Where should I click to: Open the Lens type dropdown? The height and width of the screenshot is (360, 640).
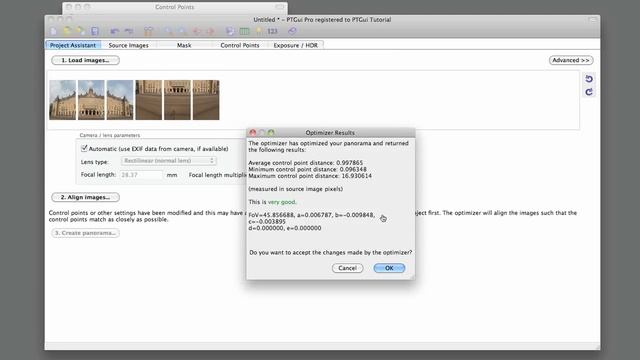pyautogui.click(x=169, y=161)
